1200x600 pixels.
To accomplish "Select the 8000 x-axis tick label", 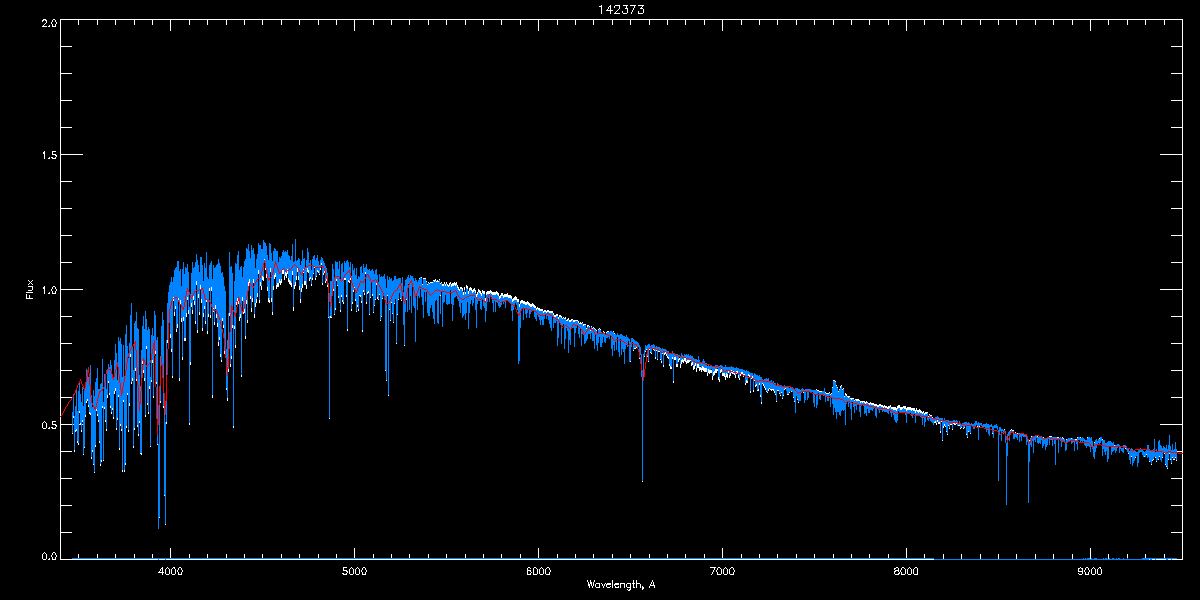I will point(906,572).
